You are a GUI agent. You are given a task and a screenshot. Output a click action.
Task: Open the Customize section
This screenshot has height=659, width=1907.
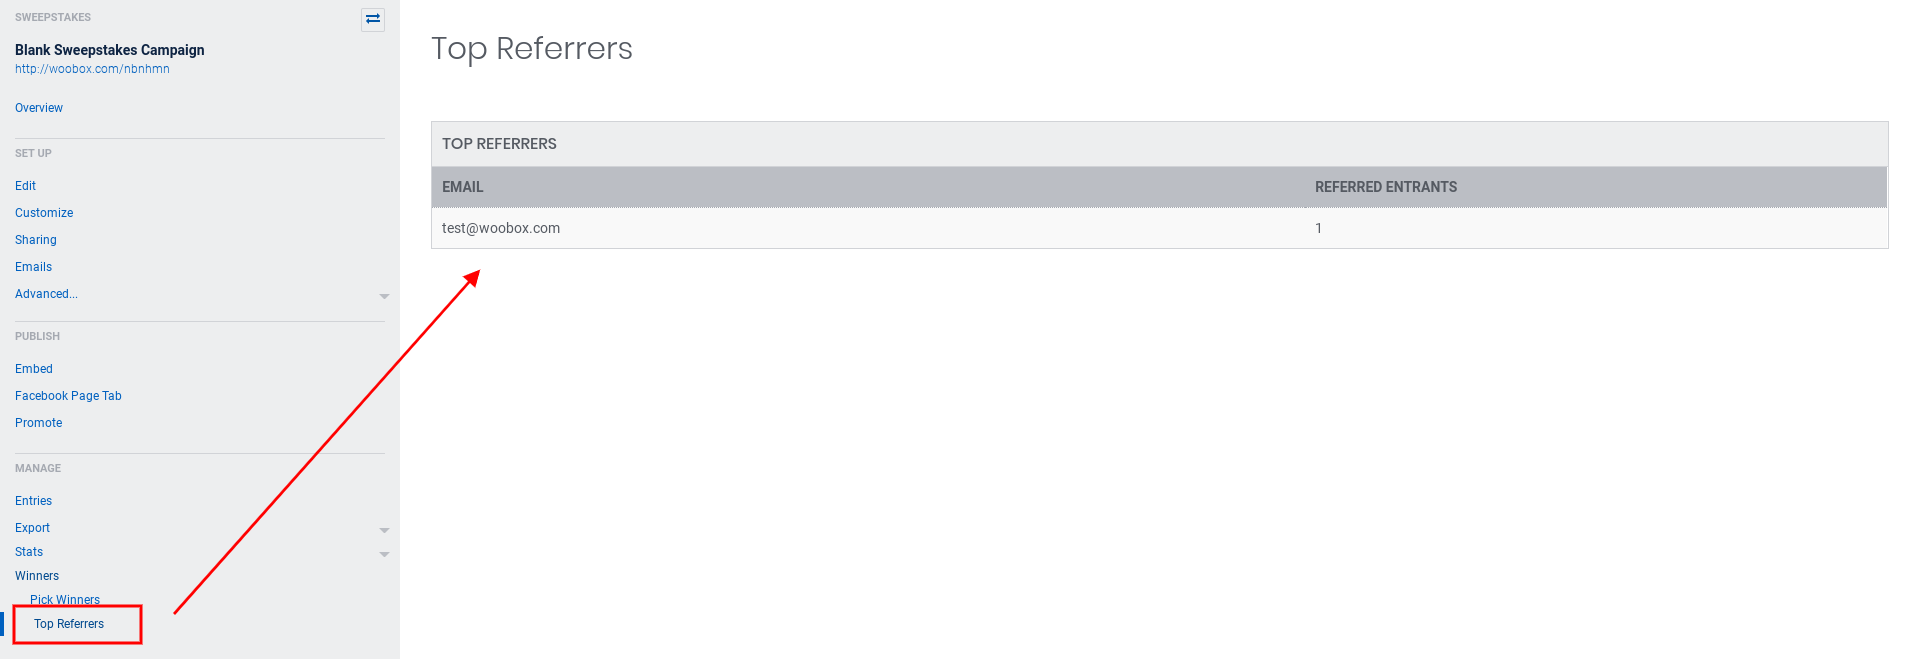(44, 213)
